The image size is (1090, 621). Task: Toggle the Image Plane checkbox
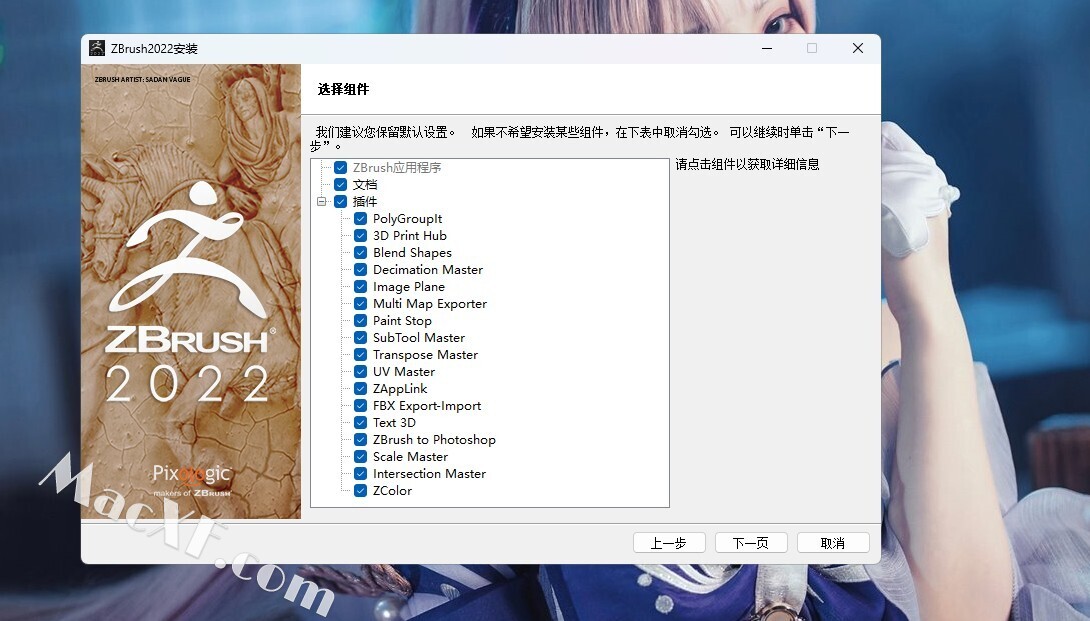point(361,287)
